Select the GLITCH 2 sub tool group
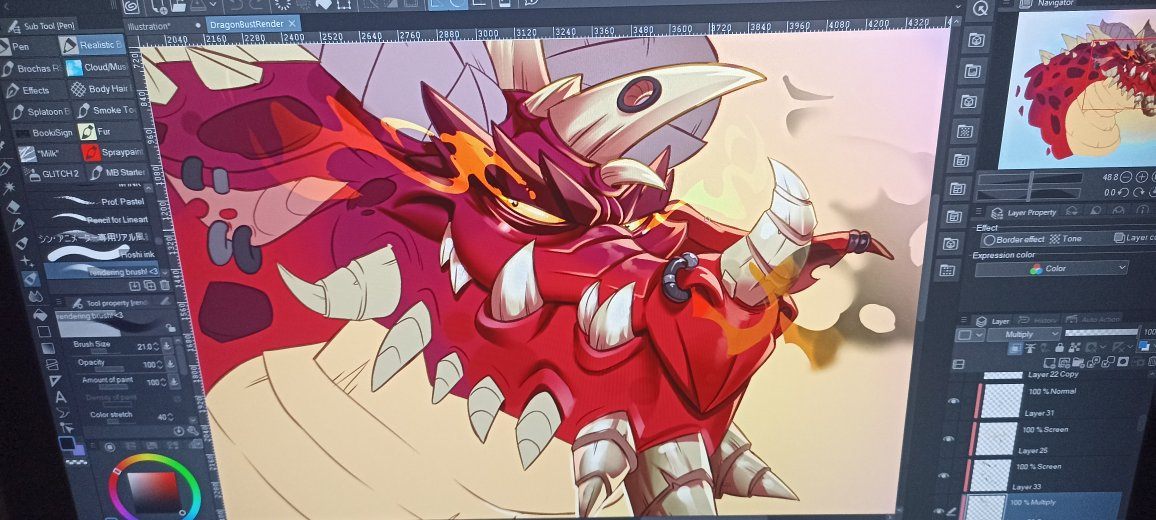The width and height of the screenshot is (1156, 520). point(54,174)
